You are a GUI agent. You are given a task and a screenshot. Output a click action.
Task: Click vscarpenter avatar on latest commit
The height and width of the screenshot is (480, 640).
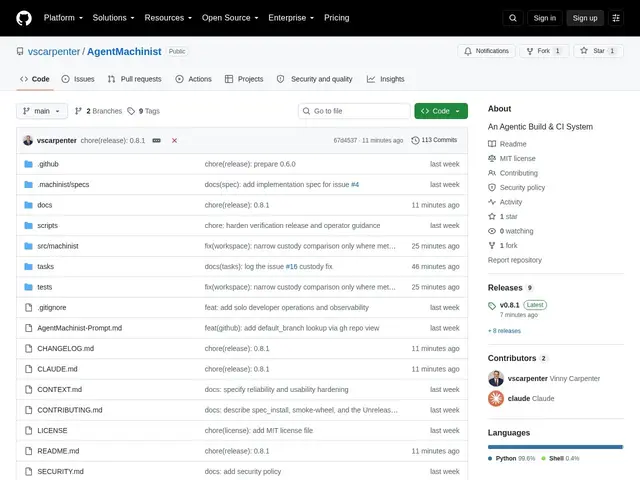pos(28,140)
